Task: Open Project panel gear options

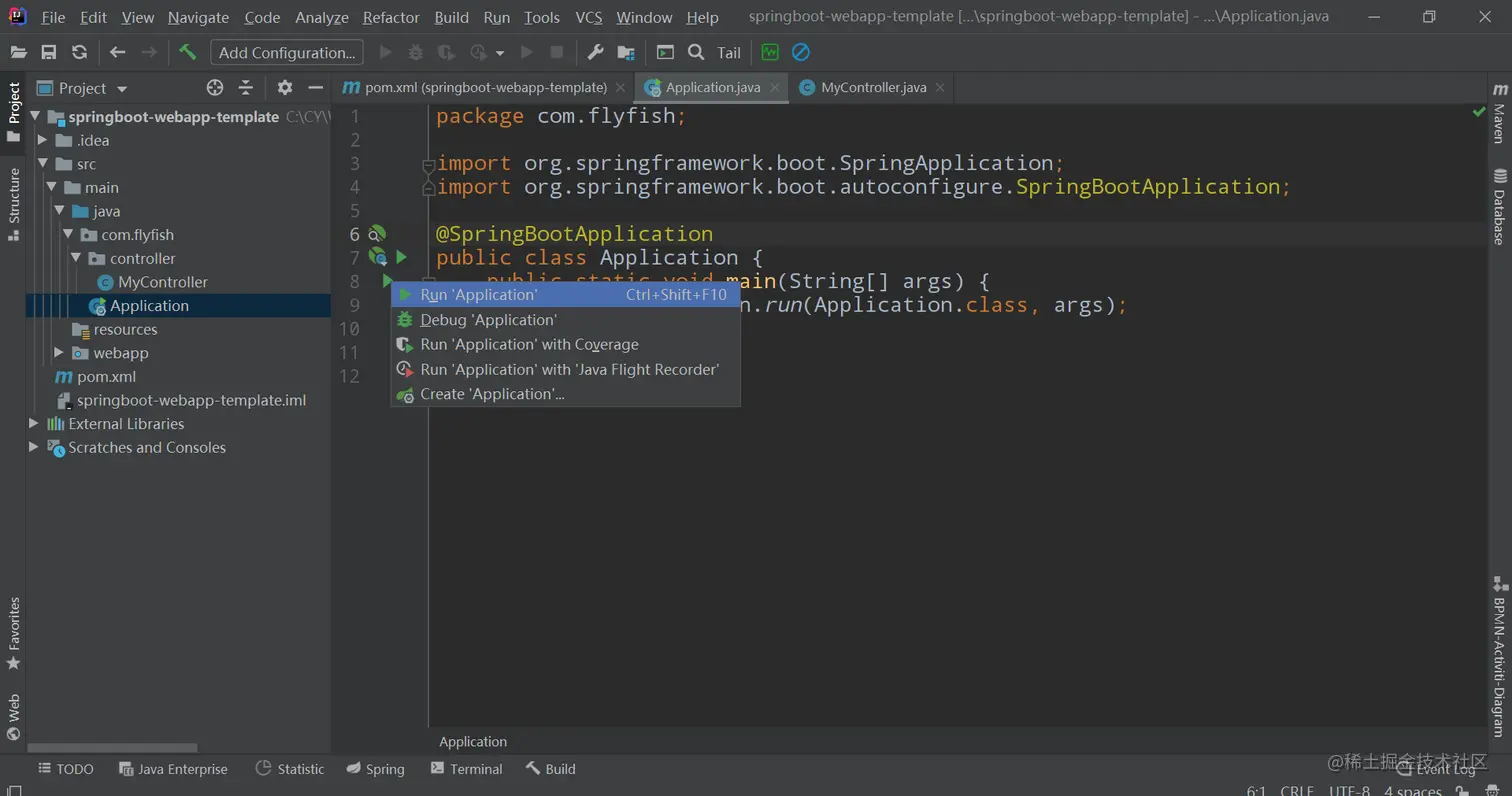Action: (285, 88)
